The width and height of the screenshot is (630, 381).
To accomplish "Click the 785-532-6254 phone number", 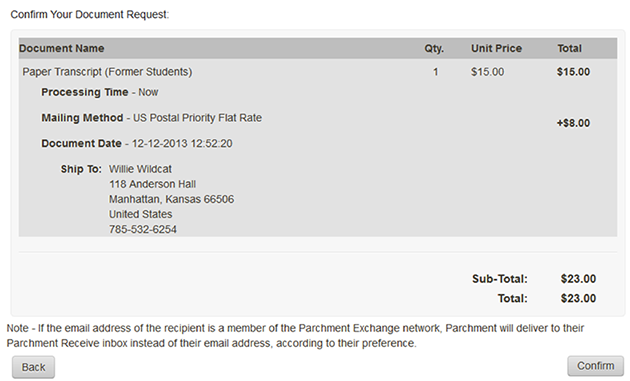I will tap(143, 229).
